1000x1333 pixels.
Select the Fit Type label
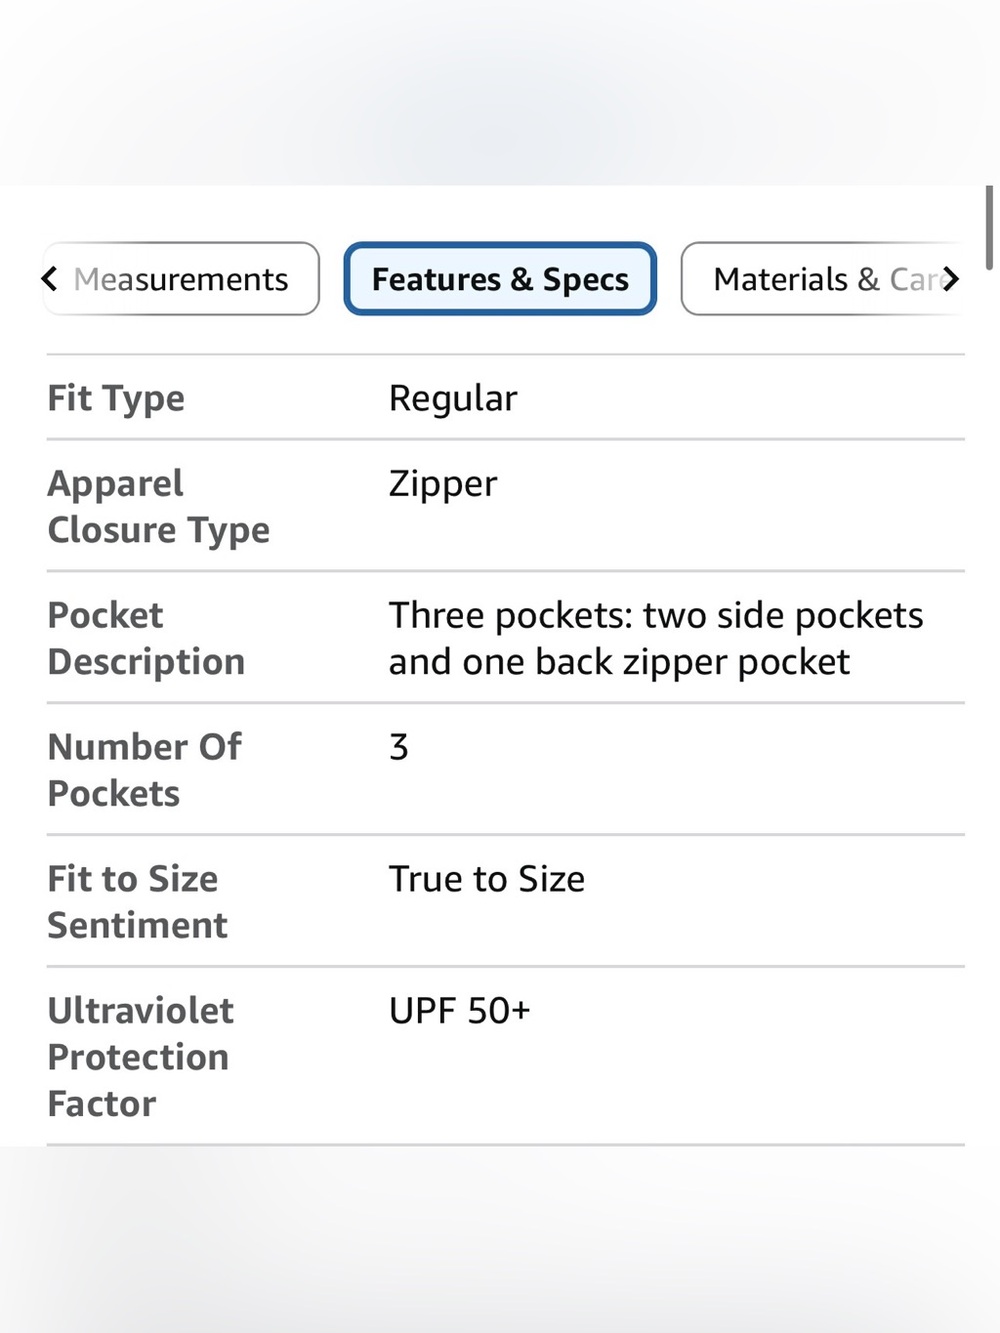[116, 398]
